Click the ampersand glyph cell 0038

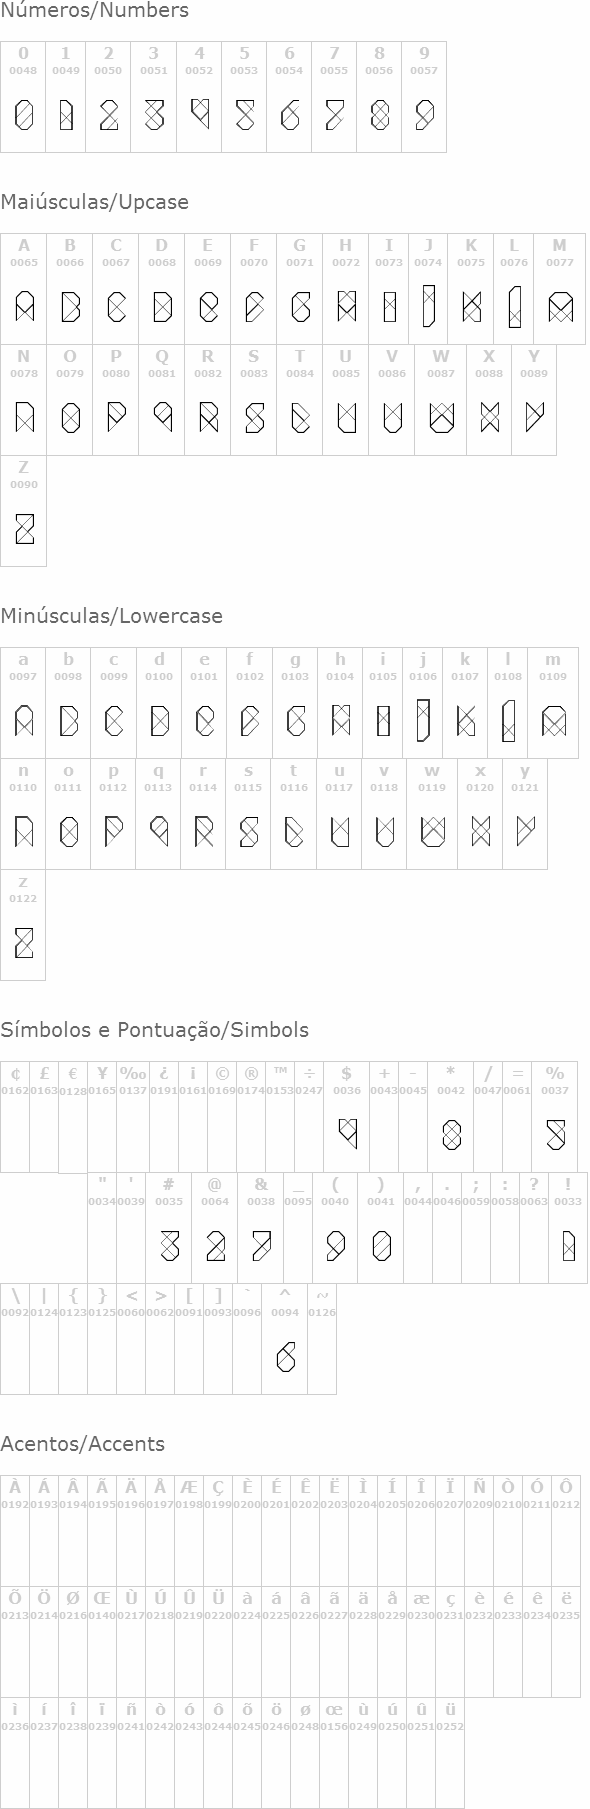click(261, 1228)
